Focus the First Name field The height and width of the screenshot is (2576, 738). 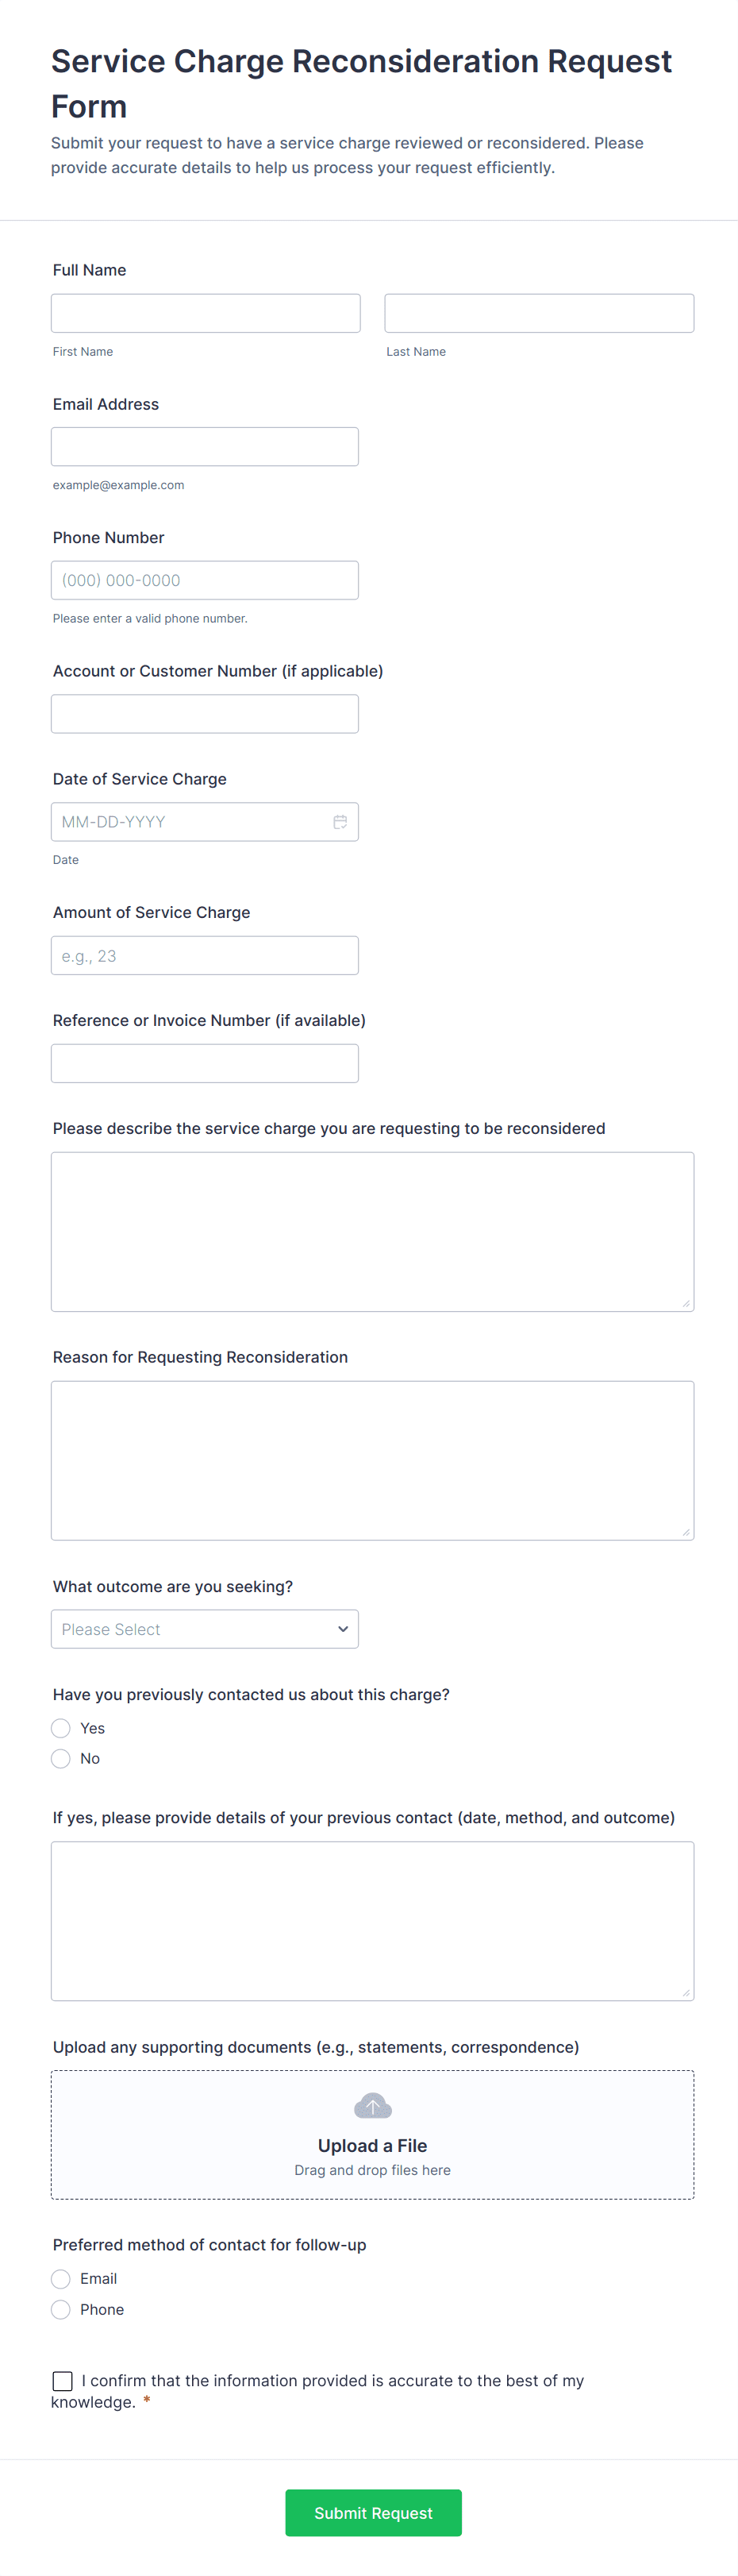(x=206, y=313)
